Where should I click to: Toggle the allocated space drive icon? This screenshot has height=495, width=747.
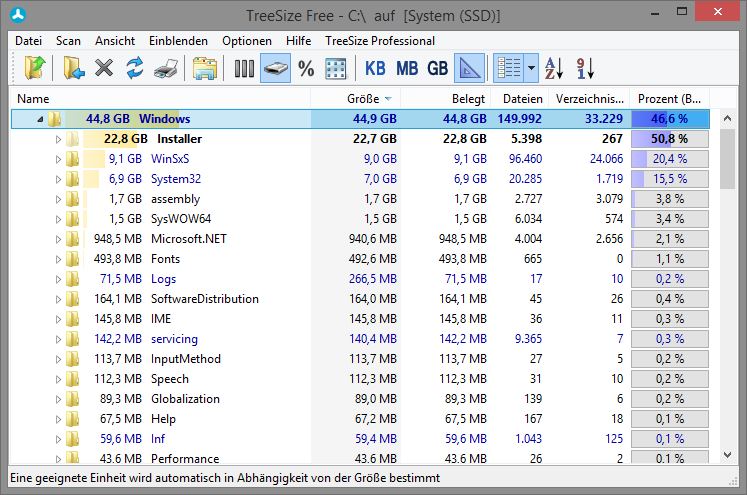coord(275,68)
